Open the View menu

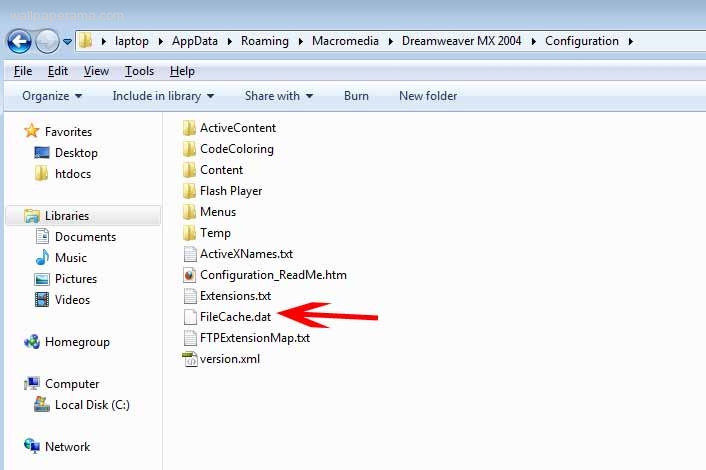pyautogui.click(x=96, y=71)
